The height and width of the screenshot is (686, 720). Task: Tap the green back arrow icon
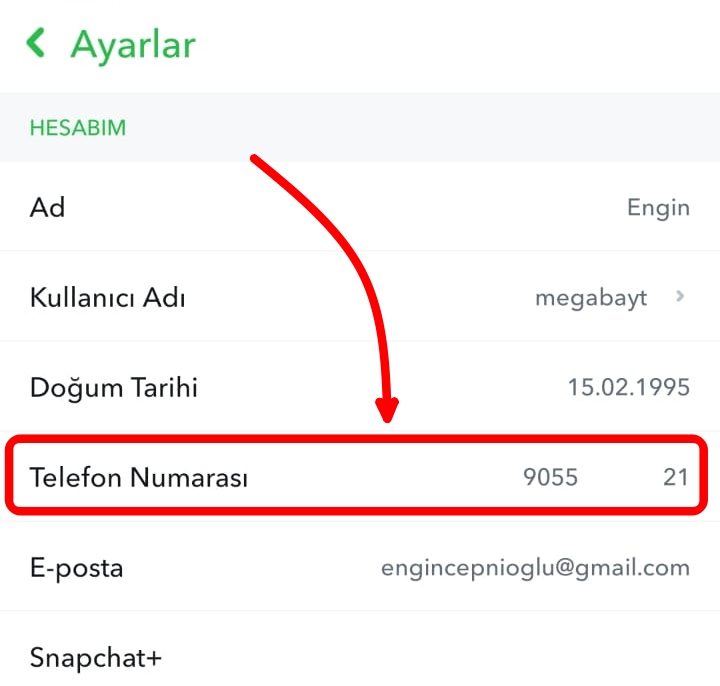point(37,43)
